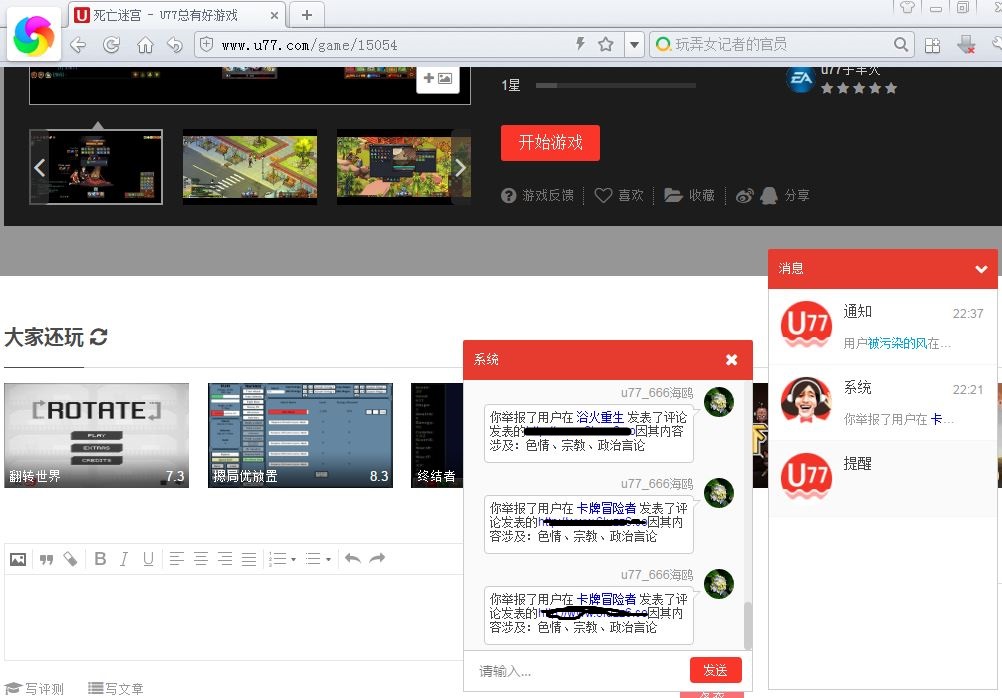Toggle 喜欢 on this game
This screenshot has width=1002, height=698.
(619, 195)
